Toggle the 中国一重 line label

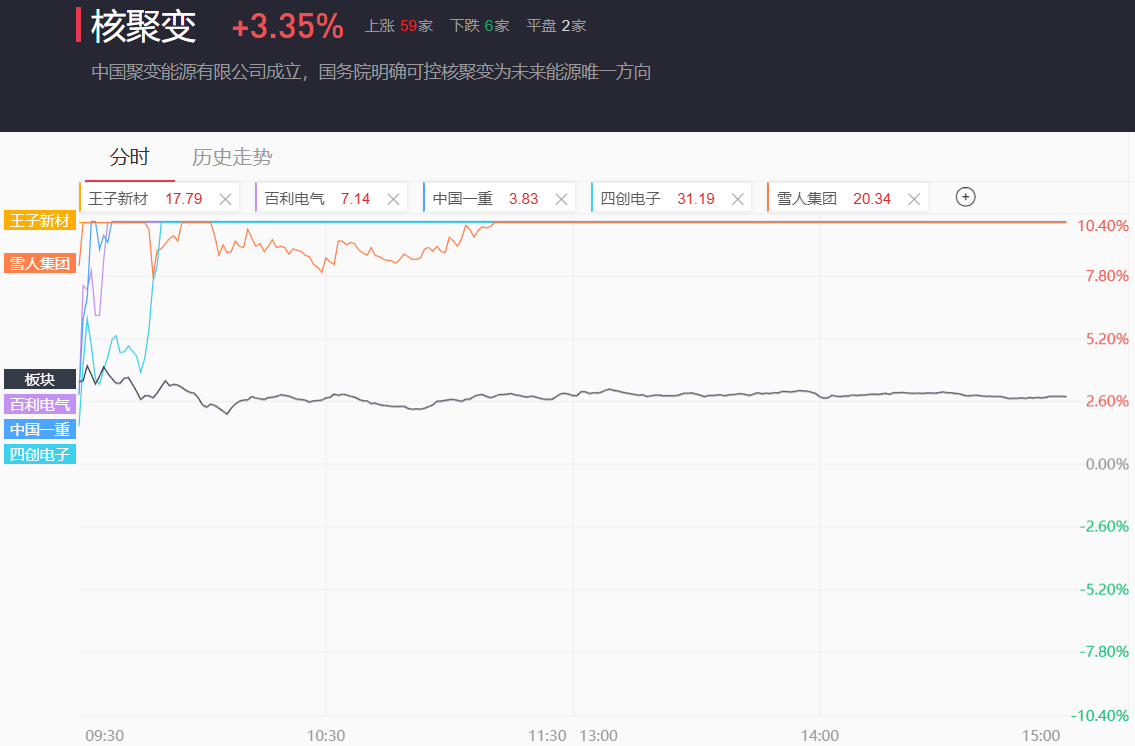(40, 430)
